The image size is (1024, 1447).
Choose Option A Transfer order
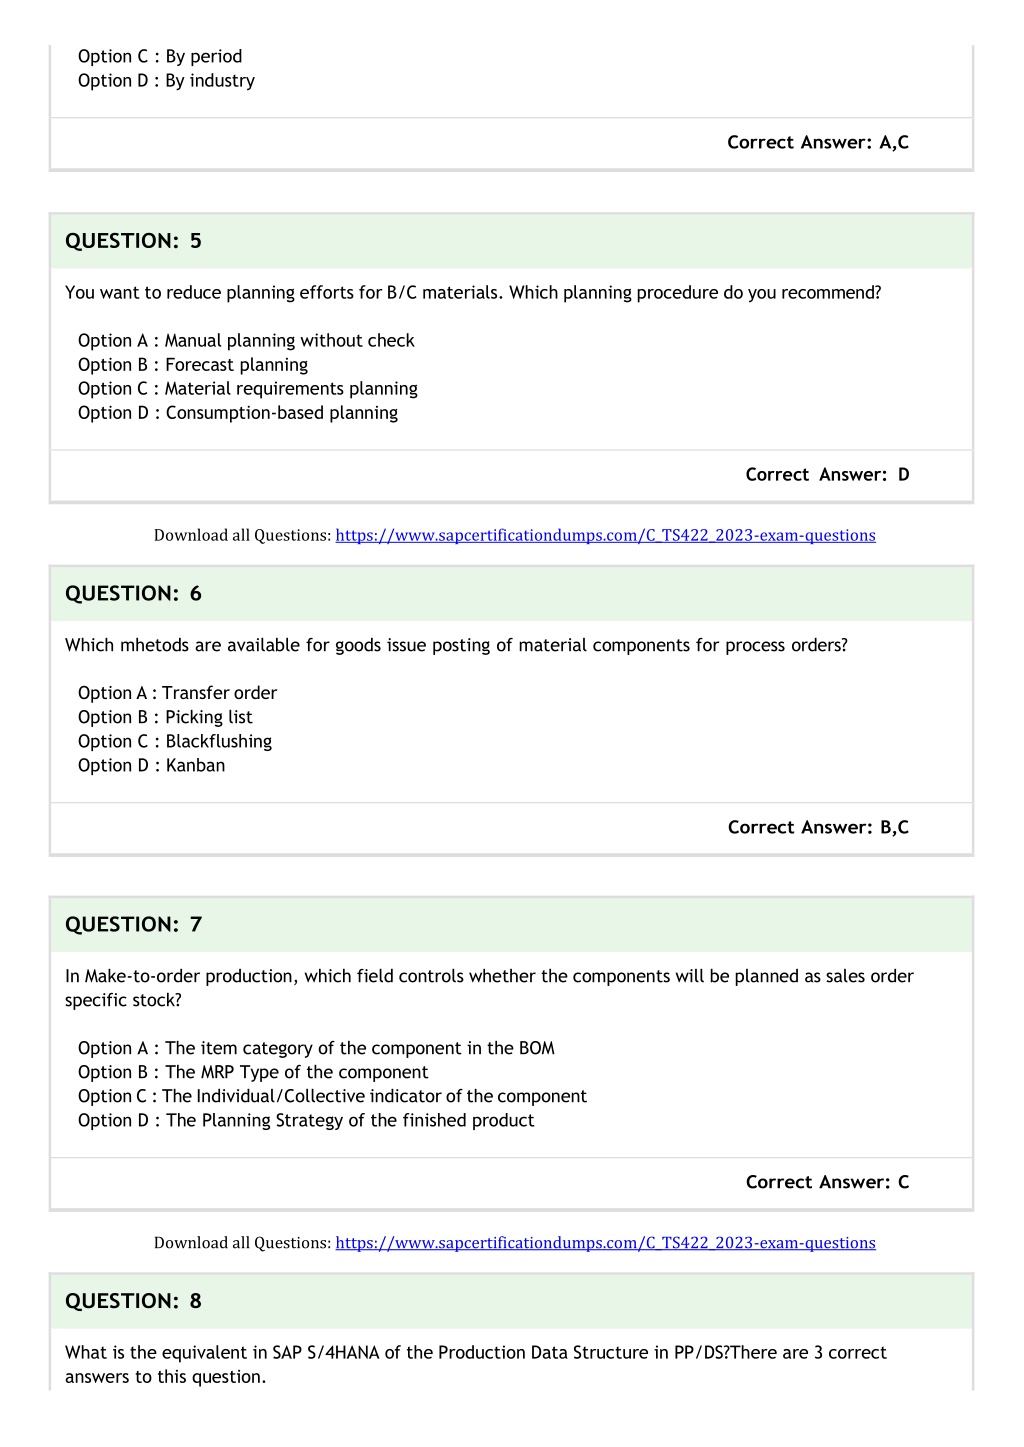pyautogui.click(x=177, y=693)
